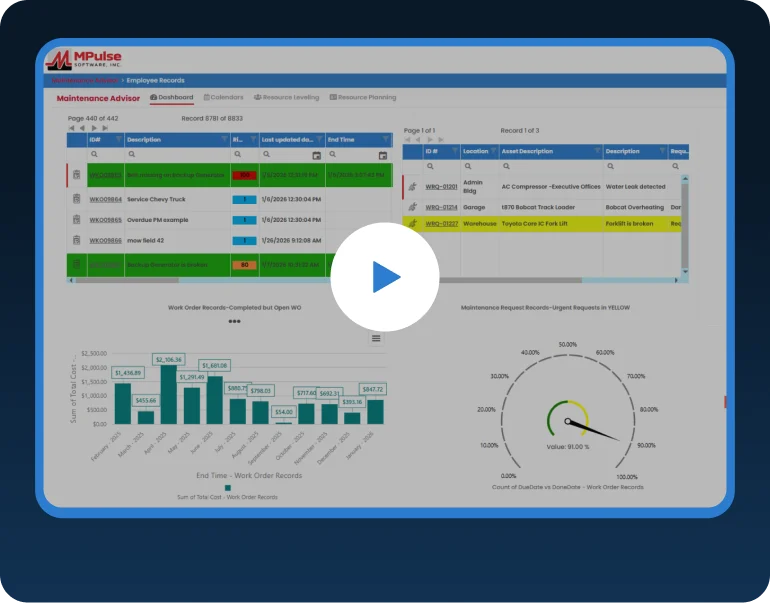Click the three-dots icon above the bar chart
Image resolution: width=770 pixels, height=603 pixels.
point(234,322)
